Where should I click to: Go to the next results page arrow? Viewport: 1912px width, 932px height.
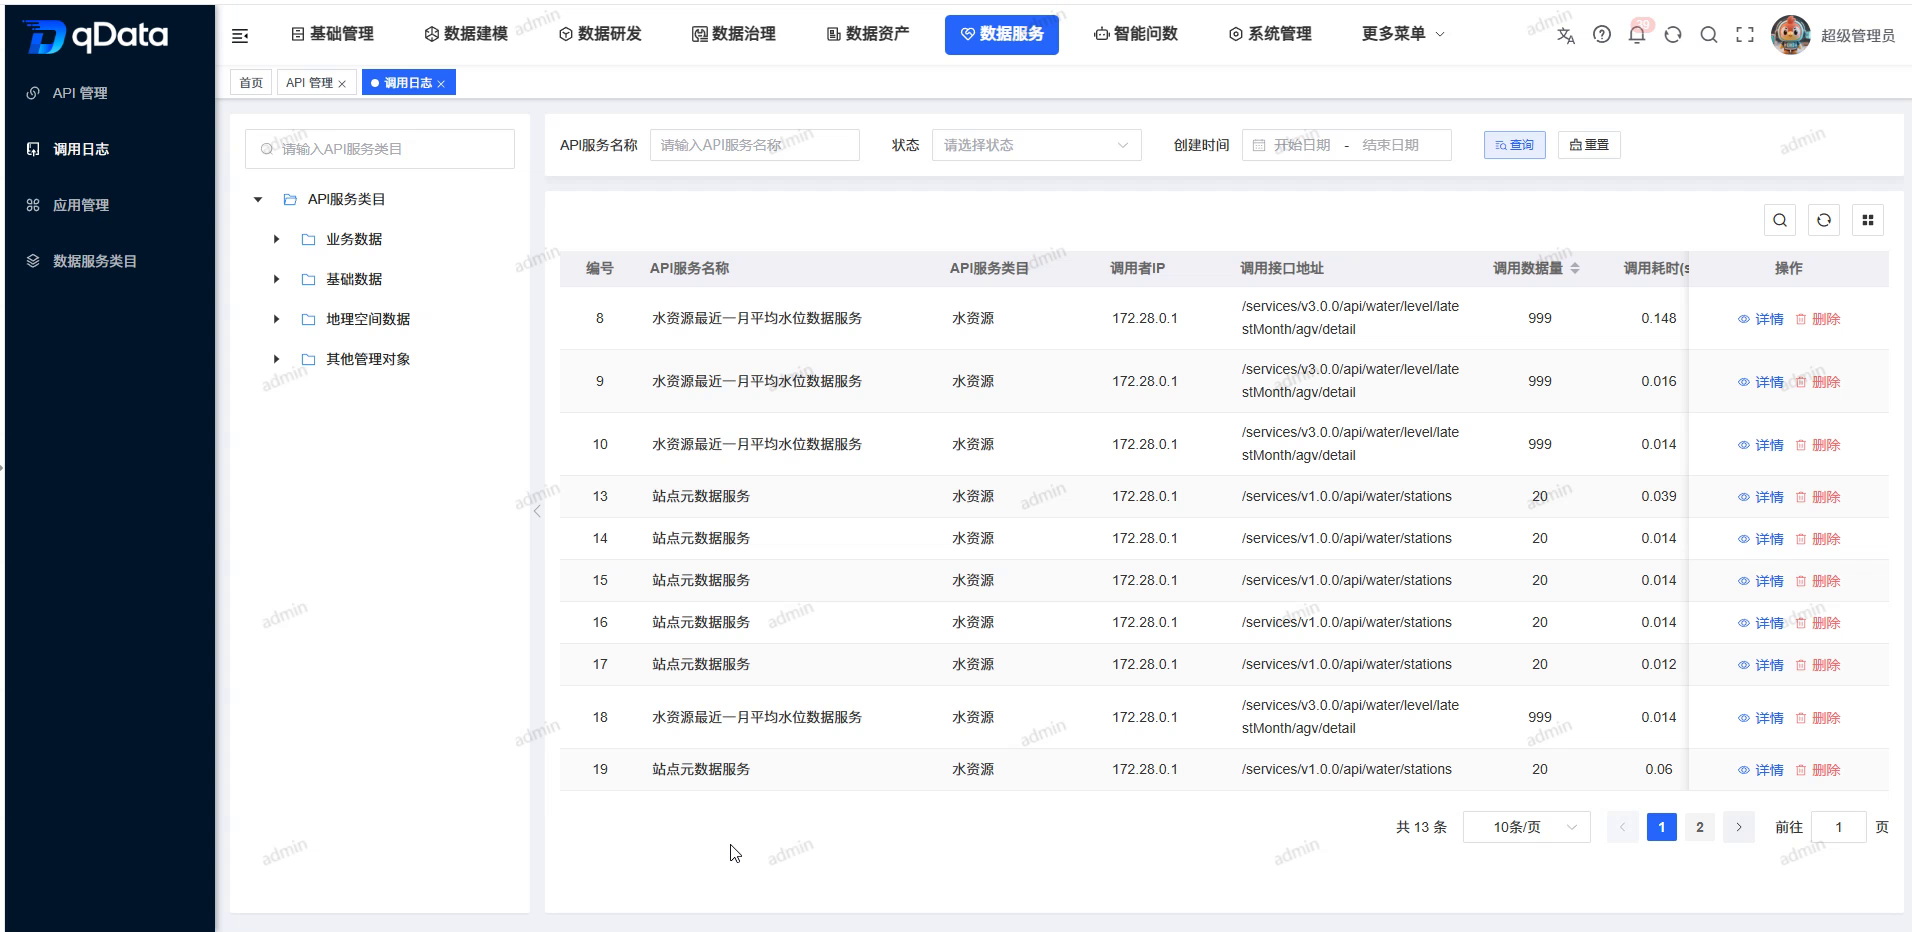click(x=1739, y=827)
